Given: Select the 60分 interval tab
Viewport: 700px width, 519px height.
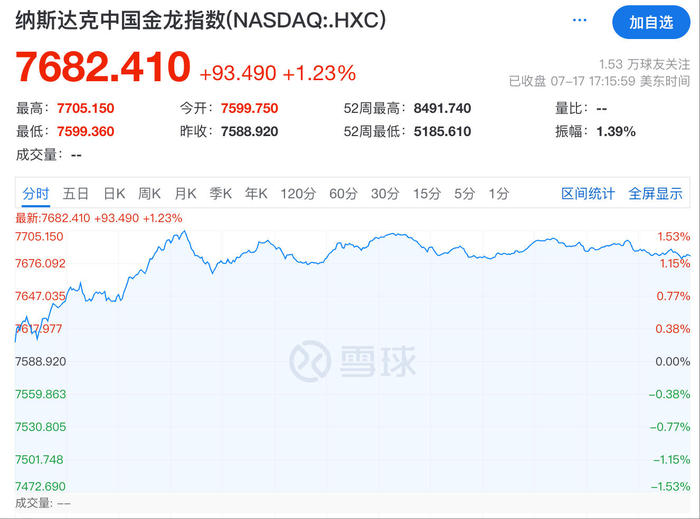Looking at the screenshot, I should [x=343, y=194].
